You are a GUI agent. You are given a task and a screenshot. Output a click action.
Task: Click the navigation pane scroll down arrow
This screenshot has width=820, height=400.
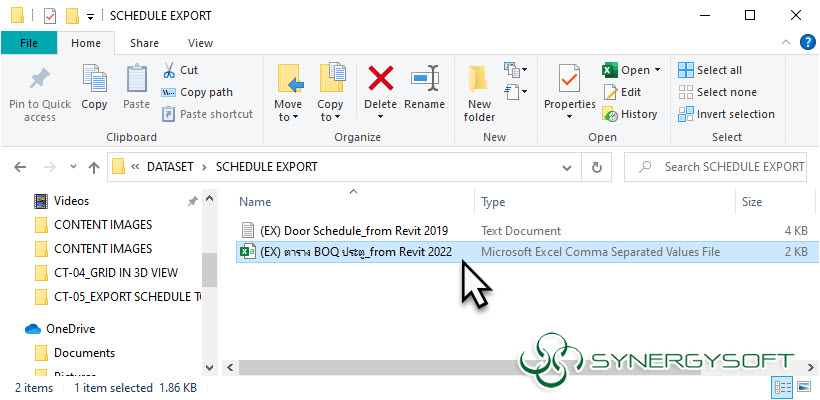(x=209, y=368)
